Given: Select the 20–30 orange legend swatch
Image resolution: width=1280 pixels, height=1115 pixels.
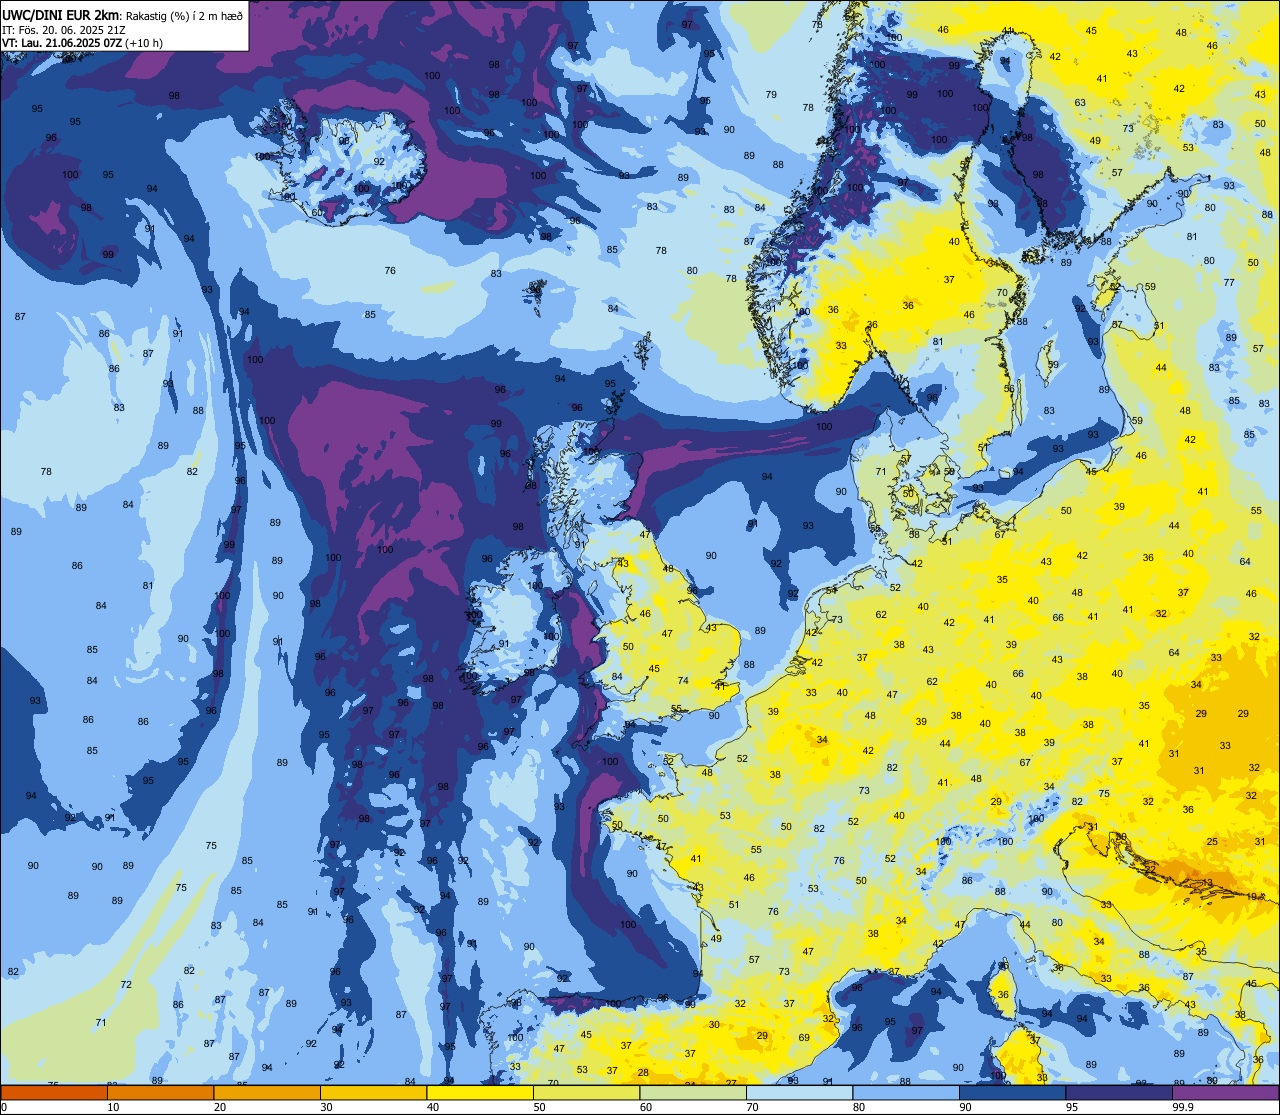Looking at the screenshot, I should click(x=267, y=1093).
